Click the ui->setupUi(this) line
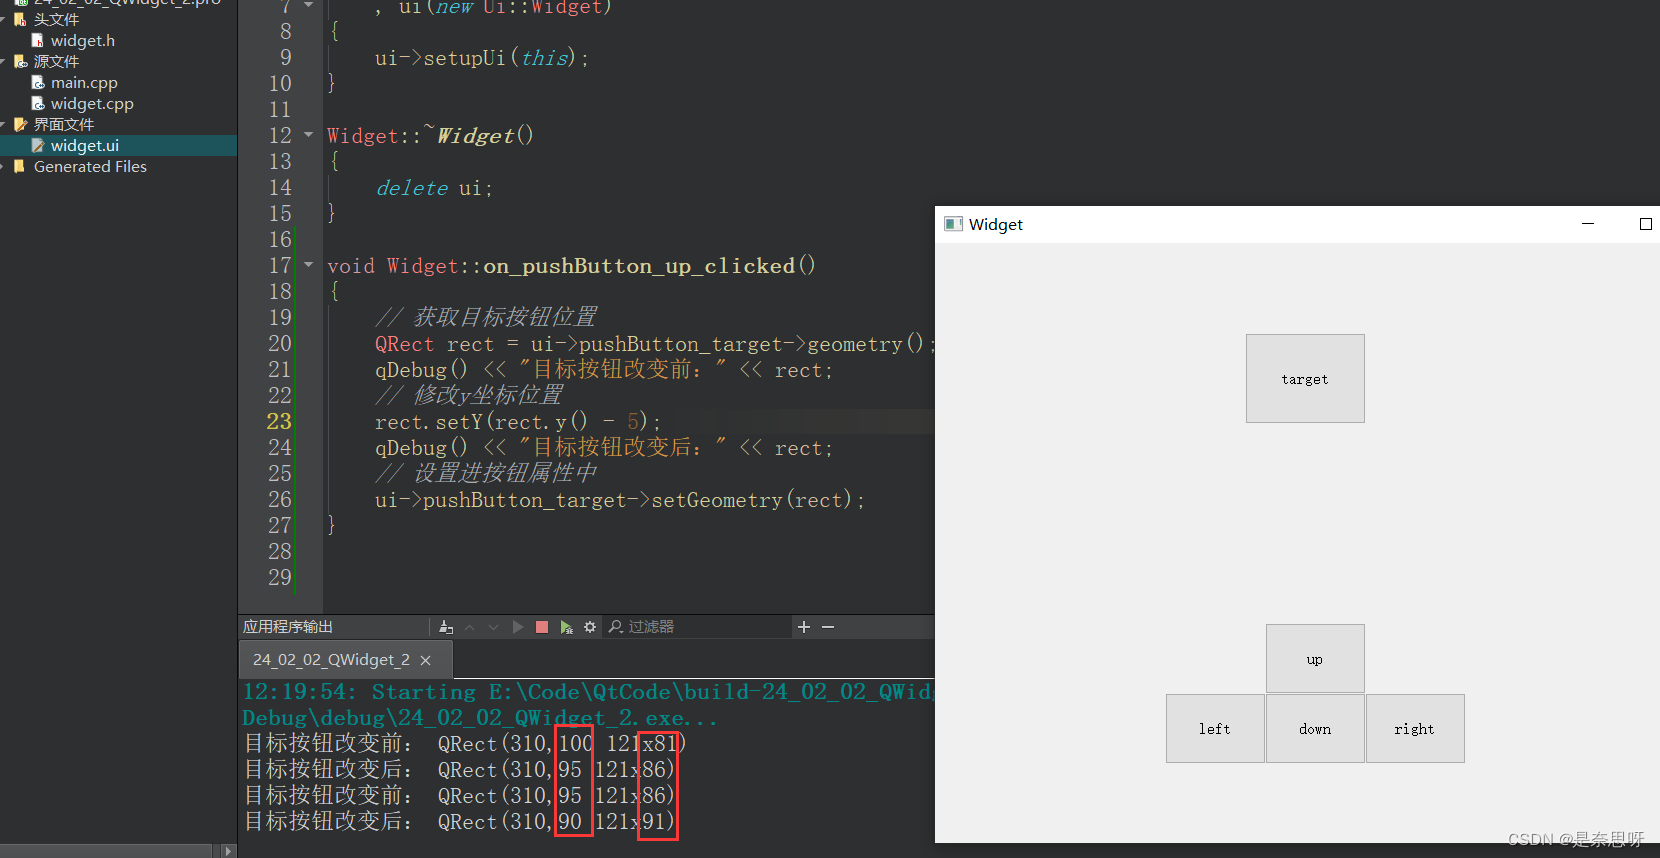The width and height of the screenshot is (1660, 858). click(482, 58)
